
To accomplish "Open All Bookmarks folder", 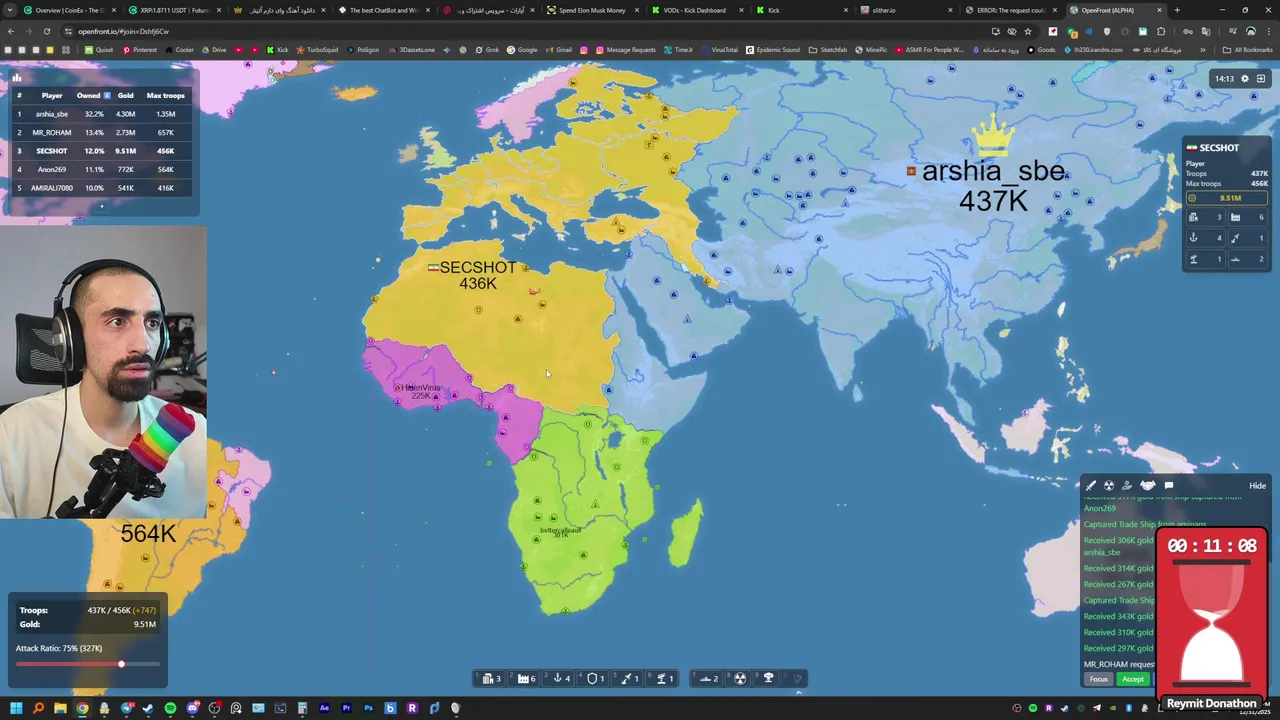I will click(x=1248, y=50).
